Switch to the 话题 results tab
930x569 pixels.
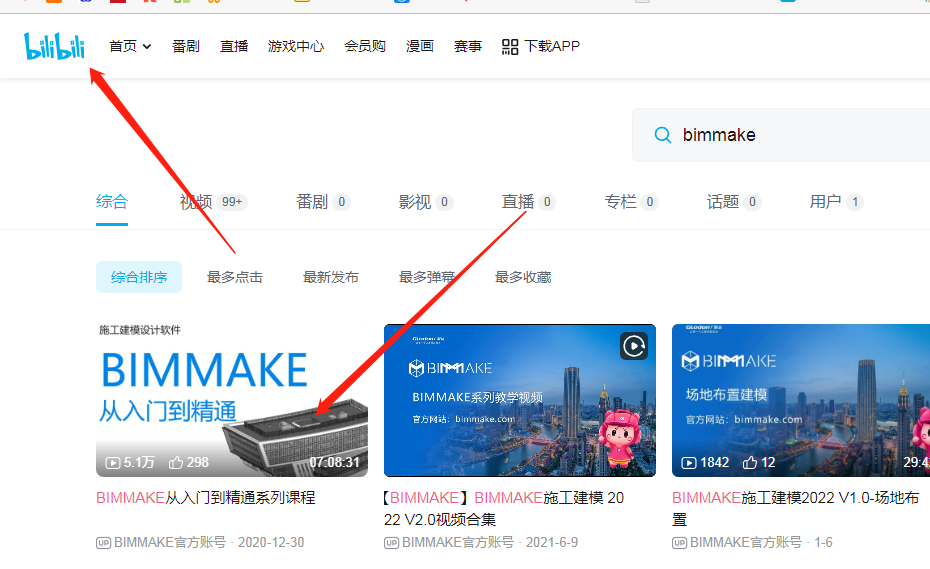[x=734, y=202]
